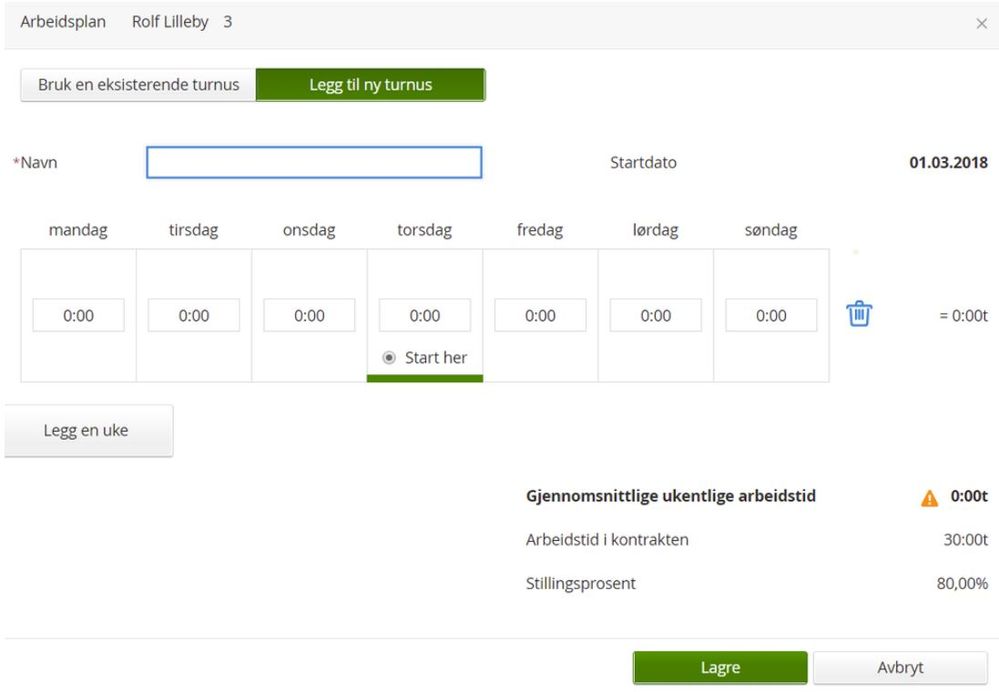999x692 pixels.
Task: Click the start date 01.03.2018
Action: coord(948,162)
